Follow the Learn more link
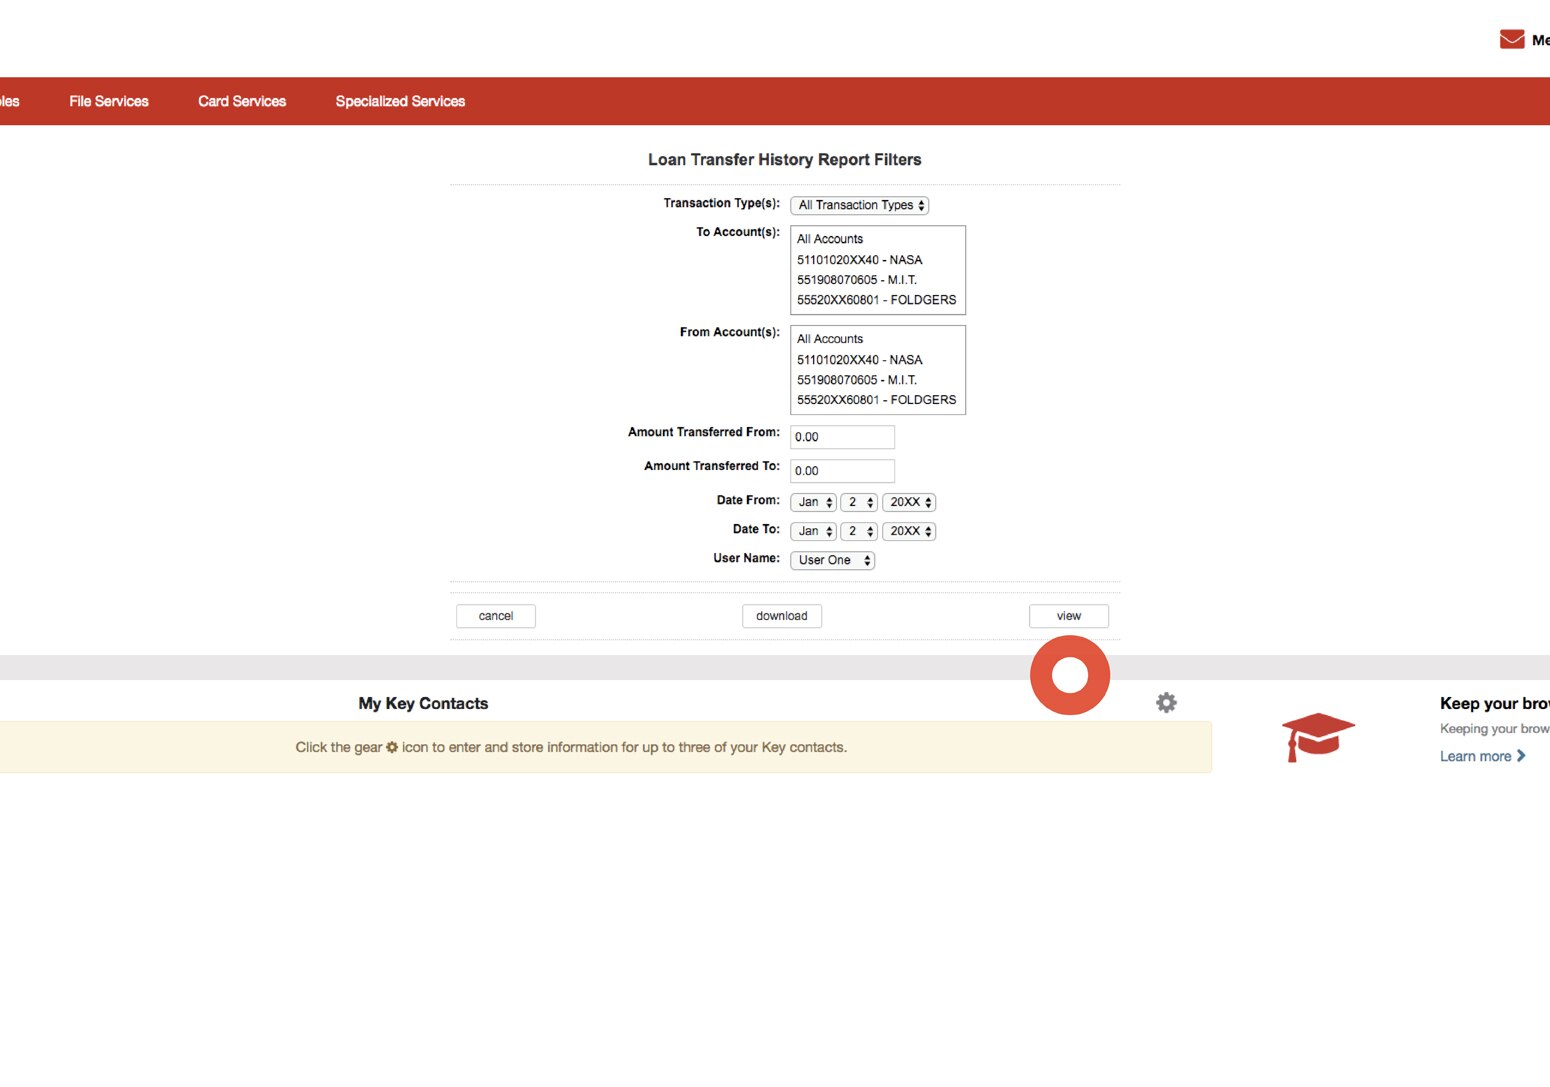This screenshot has width=1550, height=1087. pyautogui.click(x=1475, y=756)
